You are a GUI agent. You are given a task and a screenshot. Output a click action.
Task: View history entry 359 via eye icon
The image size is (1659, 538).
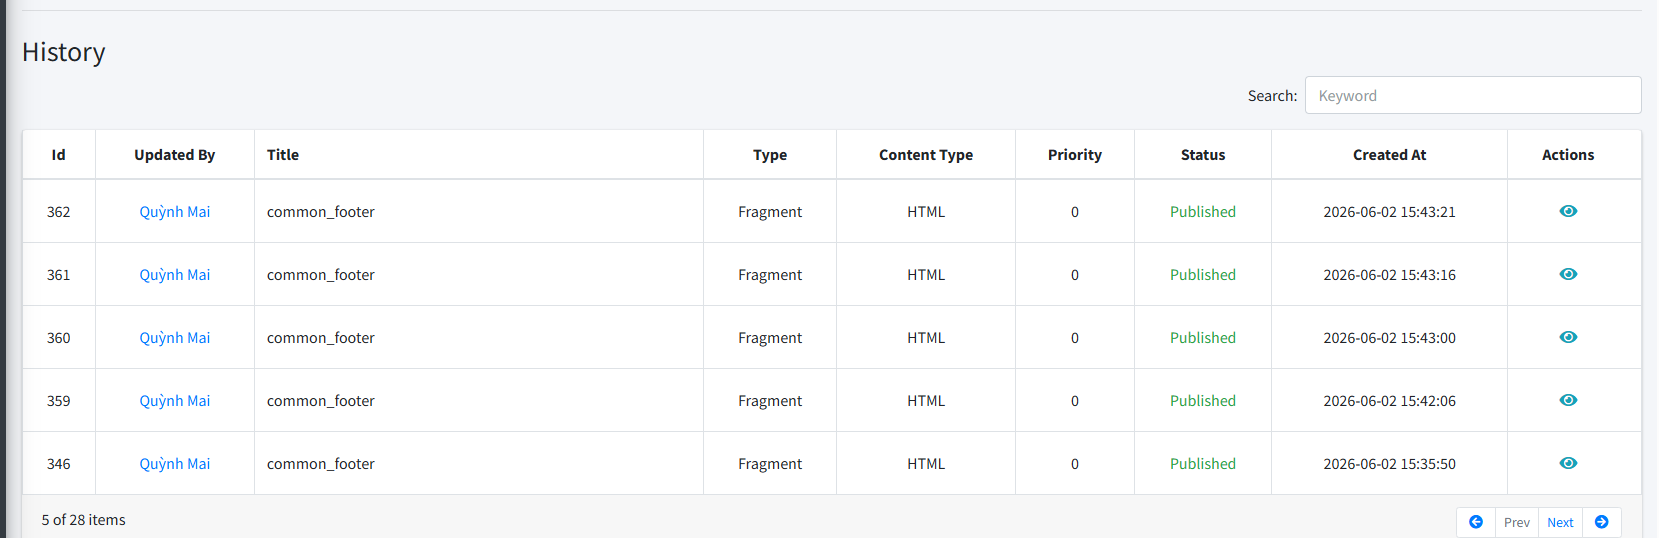tap(1568, 400)
